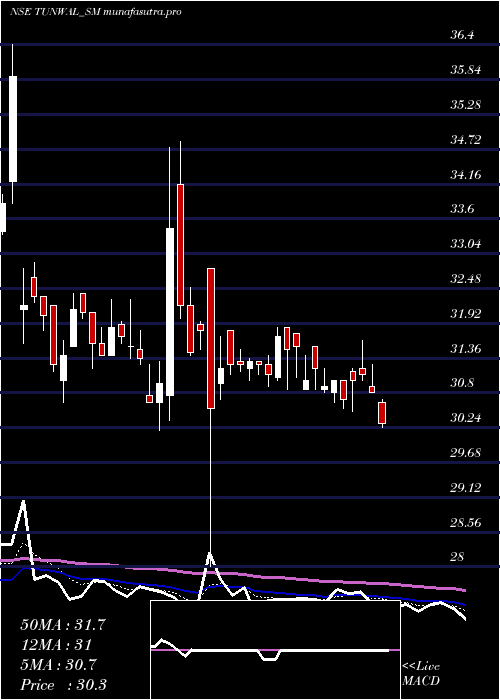Click the <<Live MACD label
Screen dimensions: 500x700
[x=421, y=674]
